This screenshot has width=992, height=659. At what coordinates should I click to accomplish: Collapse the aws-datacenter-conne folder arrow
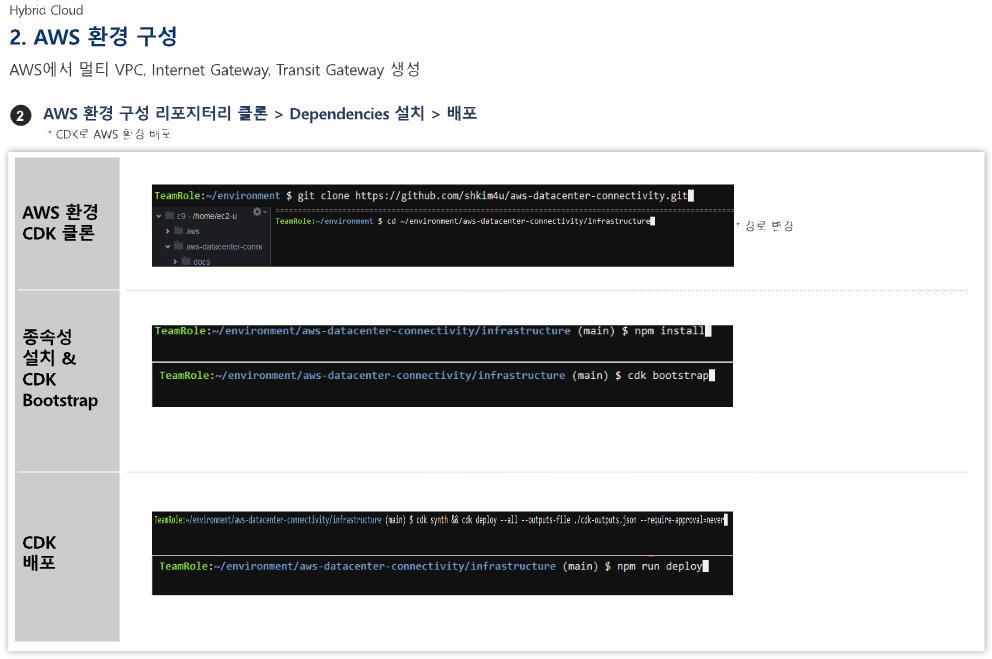(168, 247)
